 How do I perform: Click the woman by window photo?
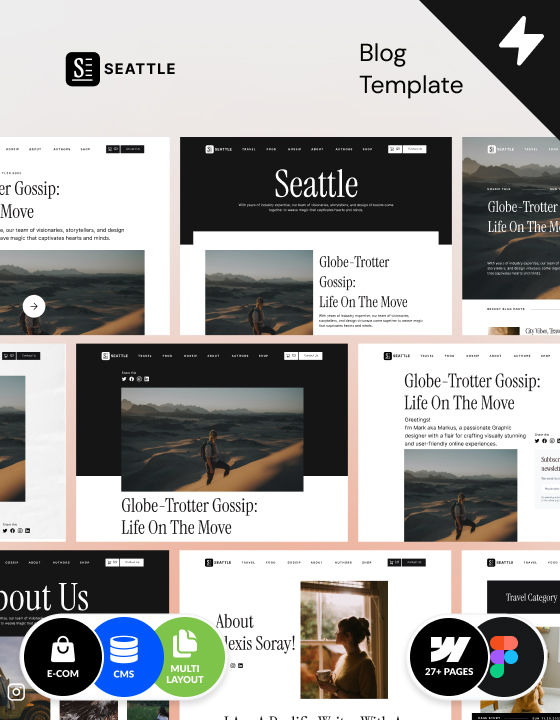pyautogui.click(x=344, y=640)
